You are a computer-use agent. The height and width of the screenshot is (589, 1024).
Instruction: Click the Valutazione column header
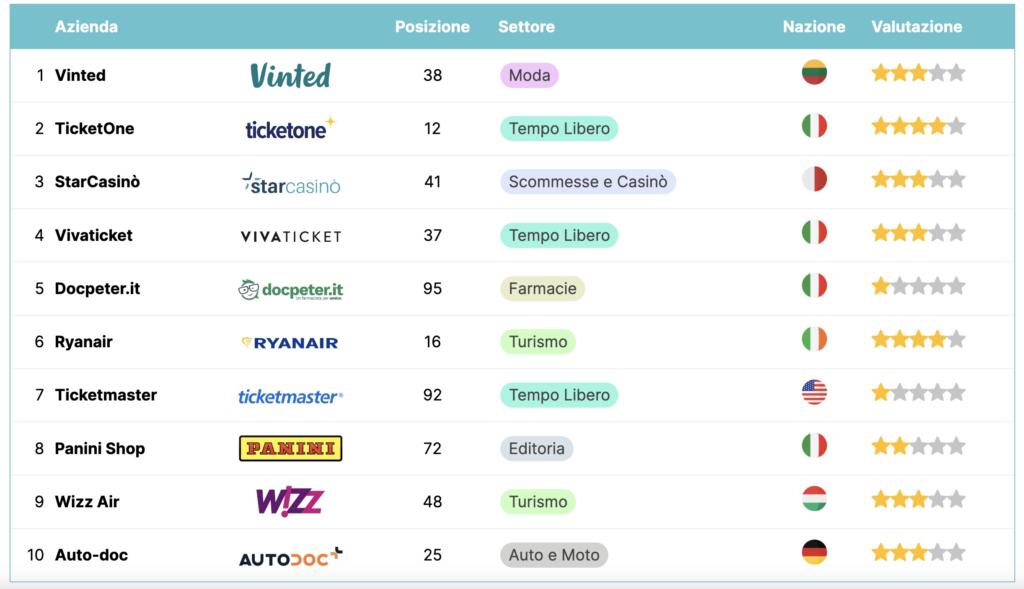916,27
